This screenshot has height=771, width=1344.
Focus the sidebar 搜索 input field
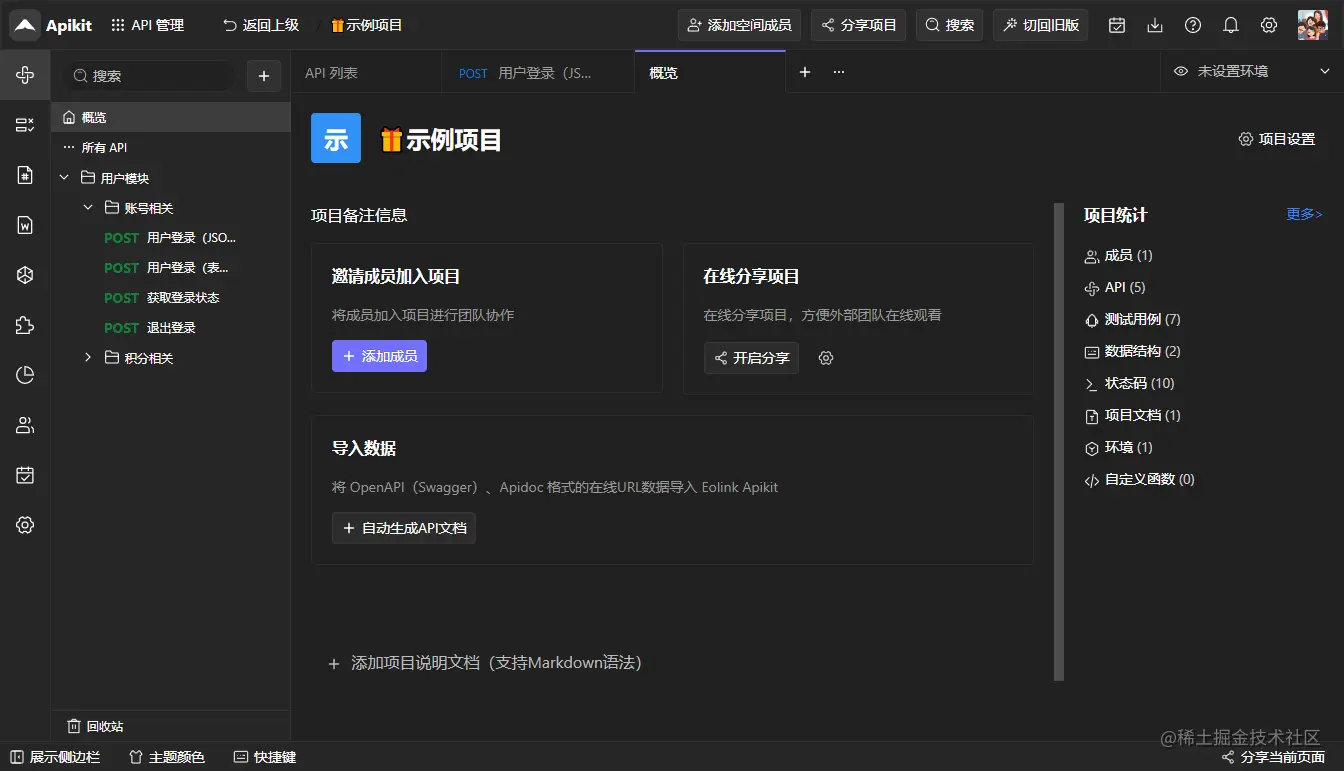point(148,76)
